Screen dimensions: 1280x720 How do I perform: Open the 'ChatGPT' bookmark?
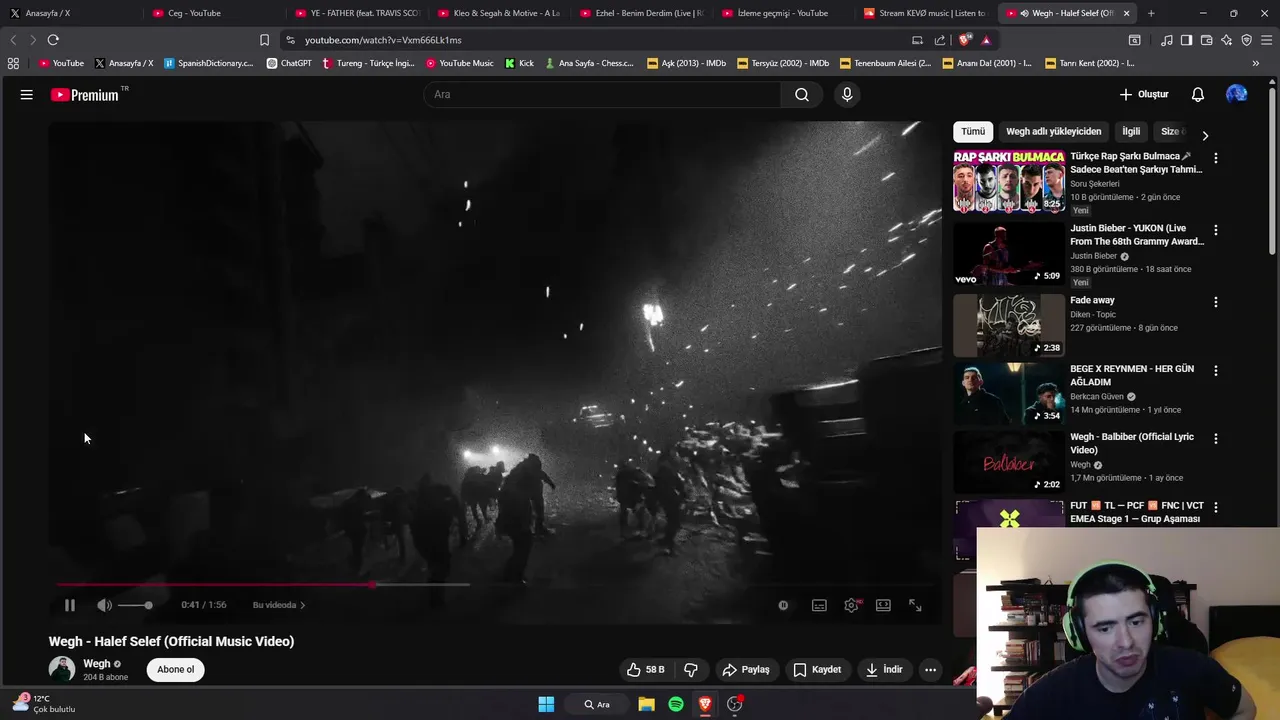[x=289, y=63]
